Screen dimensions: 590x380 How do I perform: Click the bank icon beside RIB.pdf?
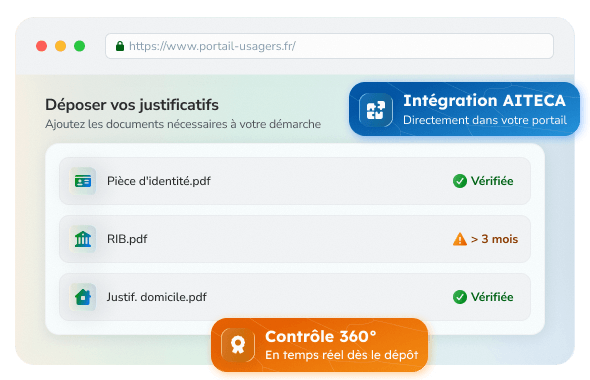point(83,239)
